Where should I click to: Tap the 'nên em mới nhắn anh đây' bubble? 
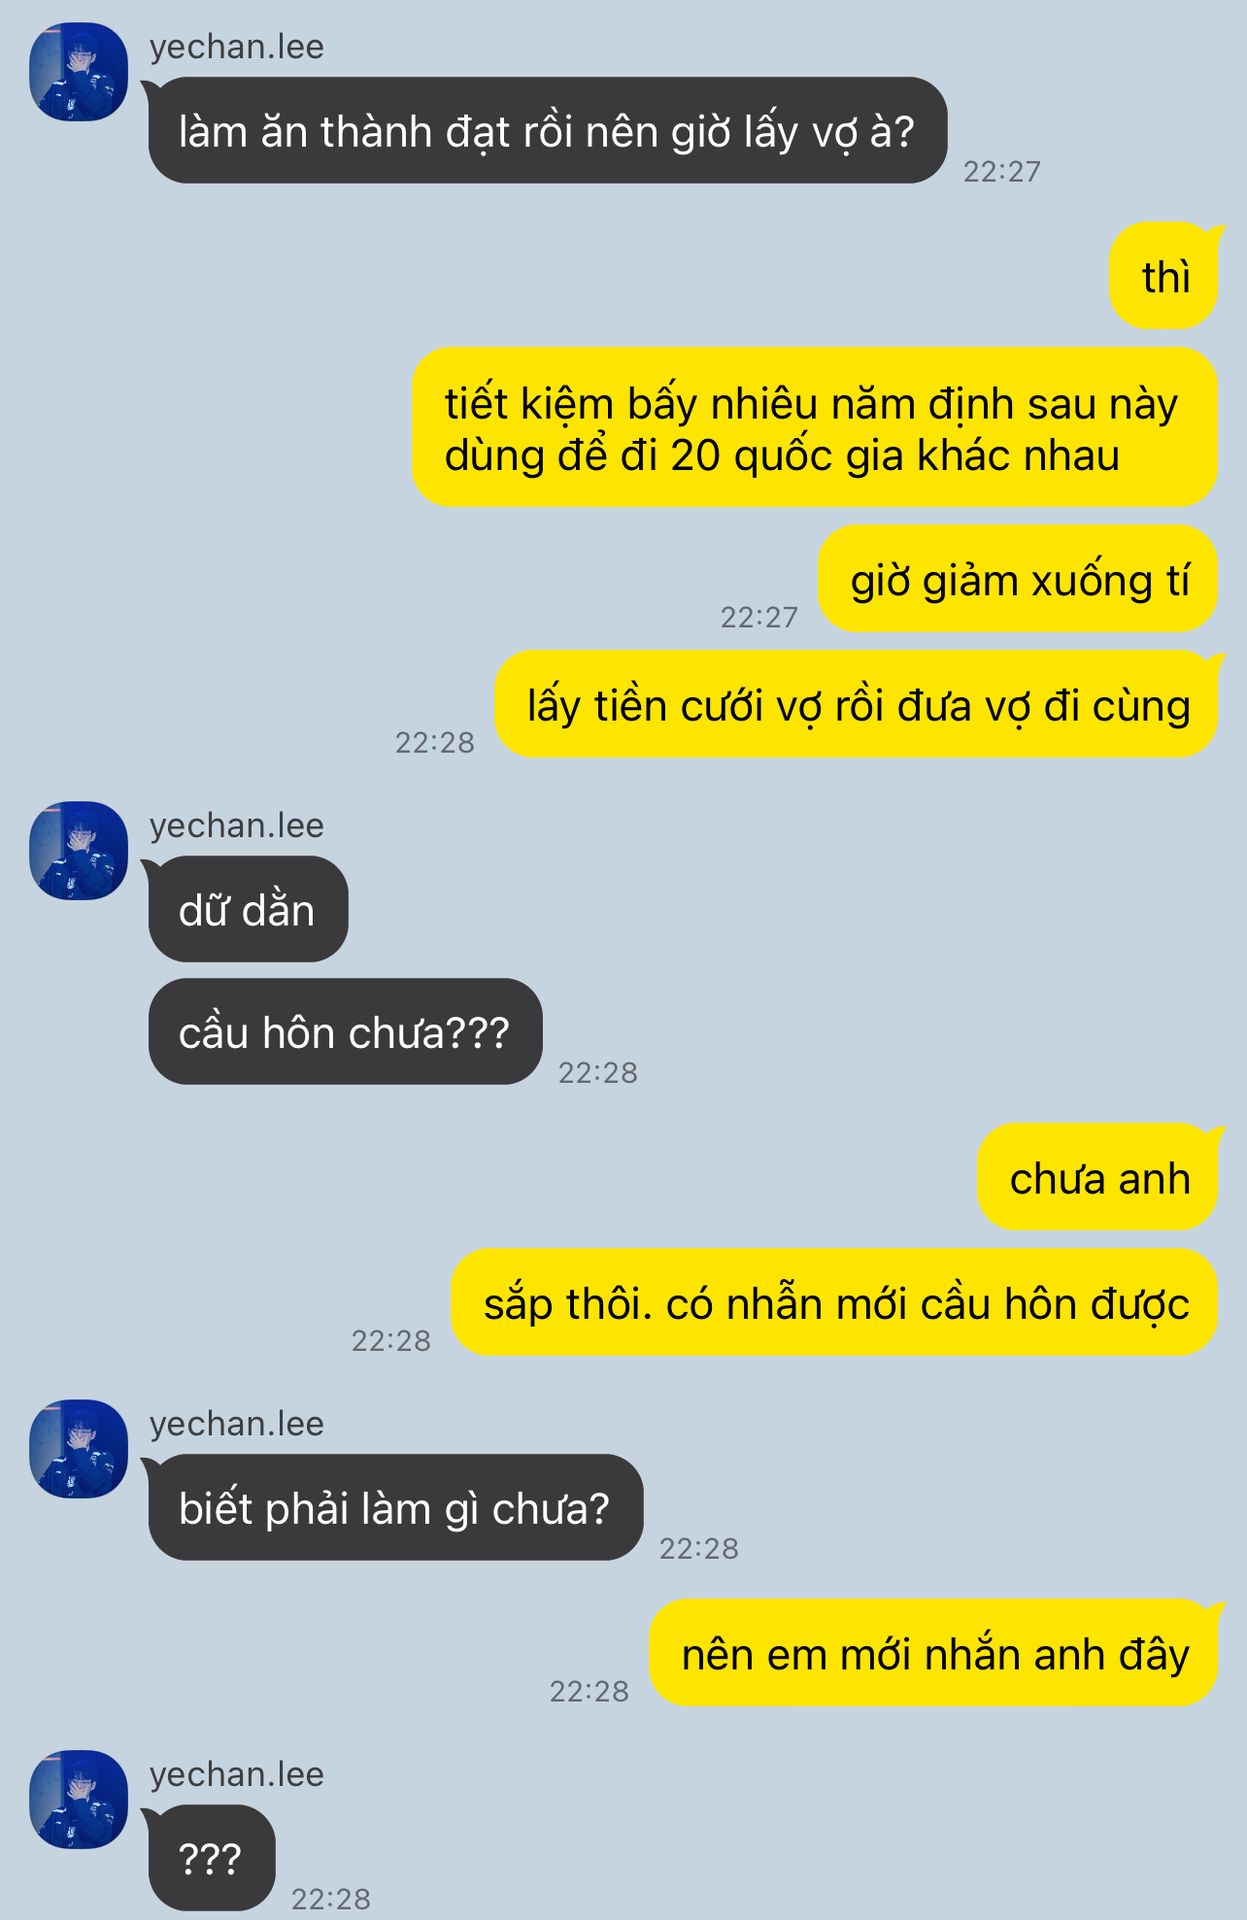(x=934, y=1653)
